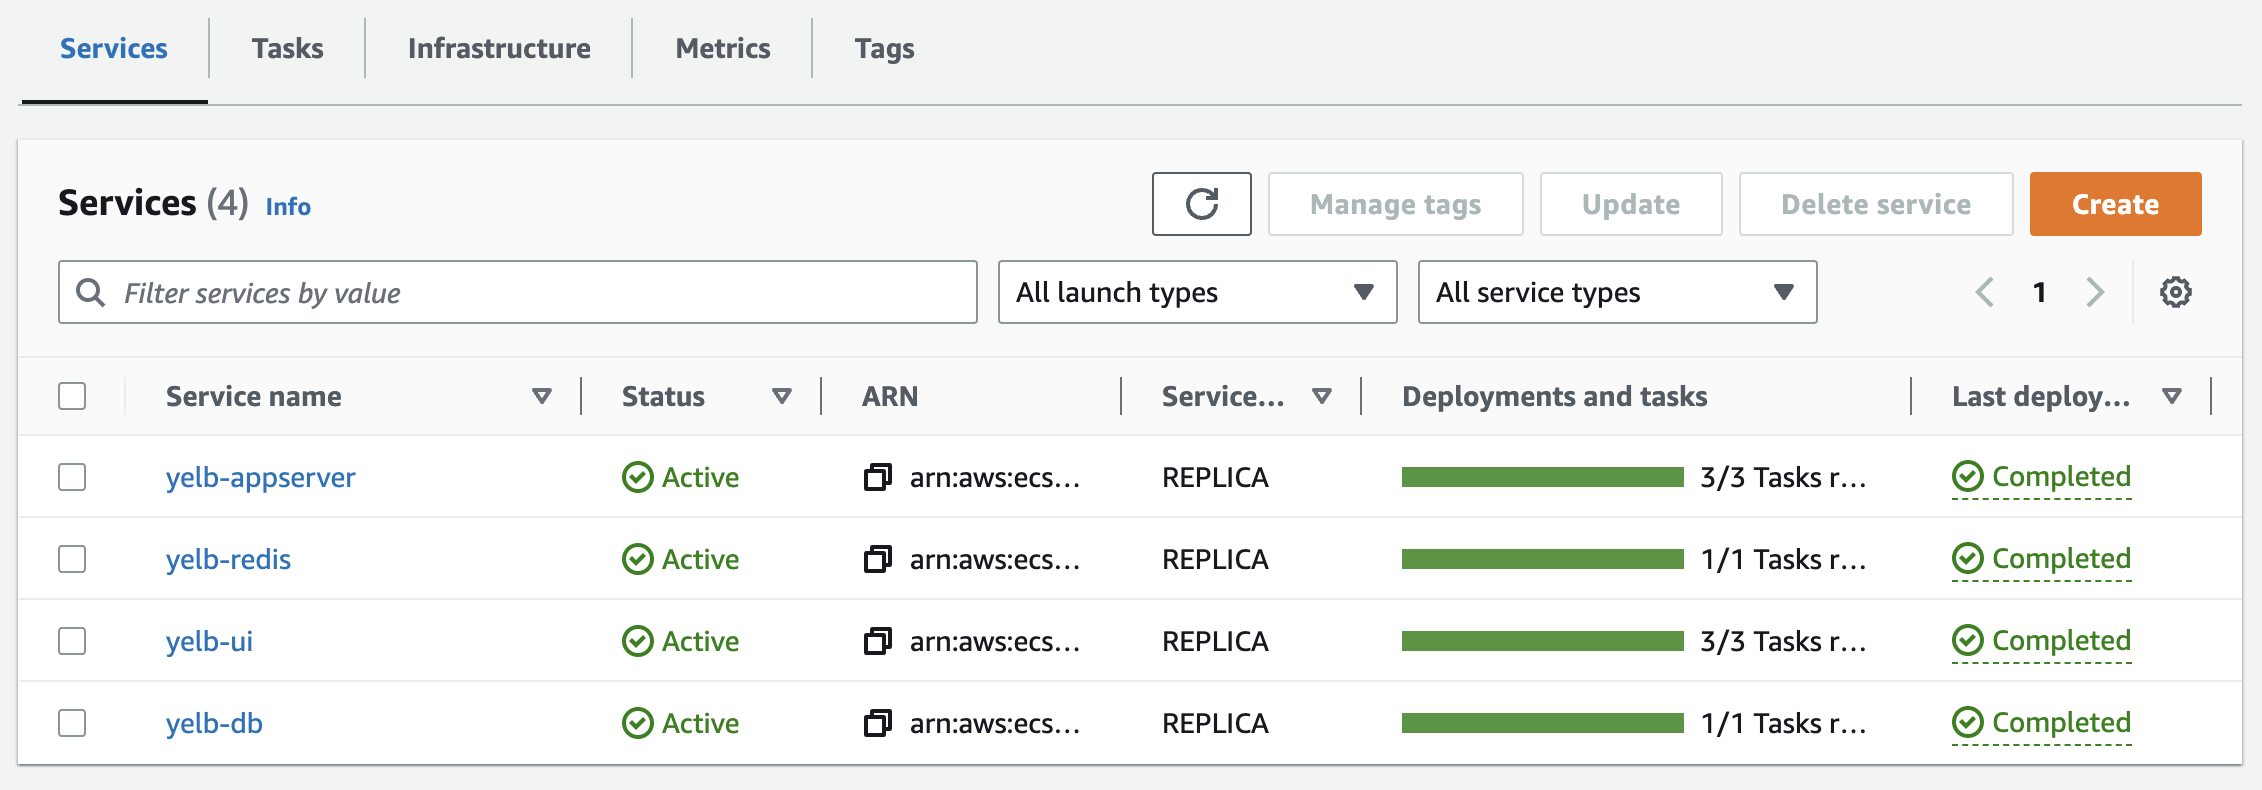Open the Infrastructure tab
The width and height of the screenshot is (2262, 790).
[499, 49]
